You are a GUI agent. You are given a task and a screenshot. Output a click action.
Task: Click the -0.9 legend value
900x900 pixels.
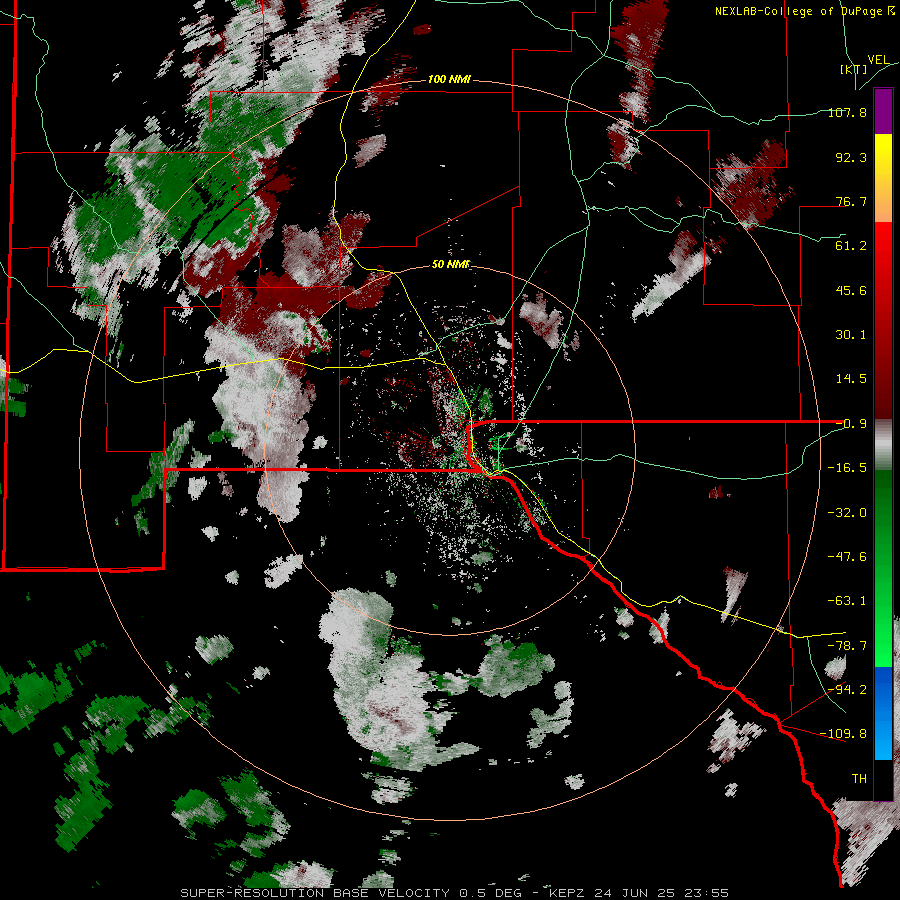pyautogui.click(x=851, y=424)
